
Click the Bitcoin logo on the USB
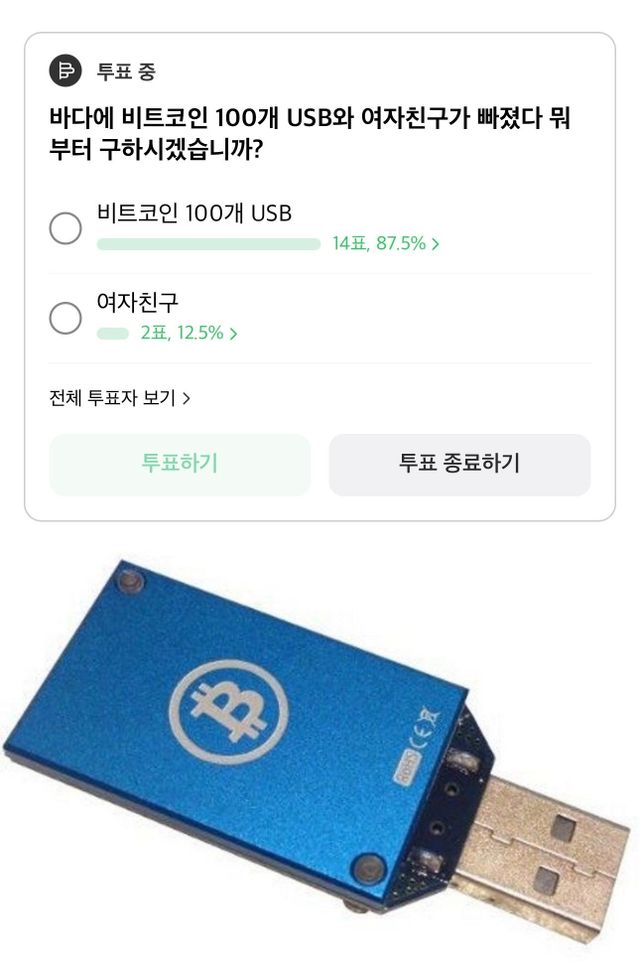(x=230, y=712)
